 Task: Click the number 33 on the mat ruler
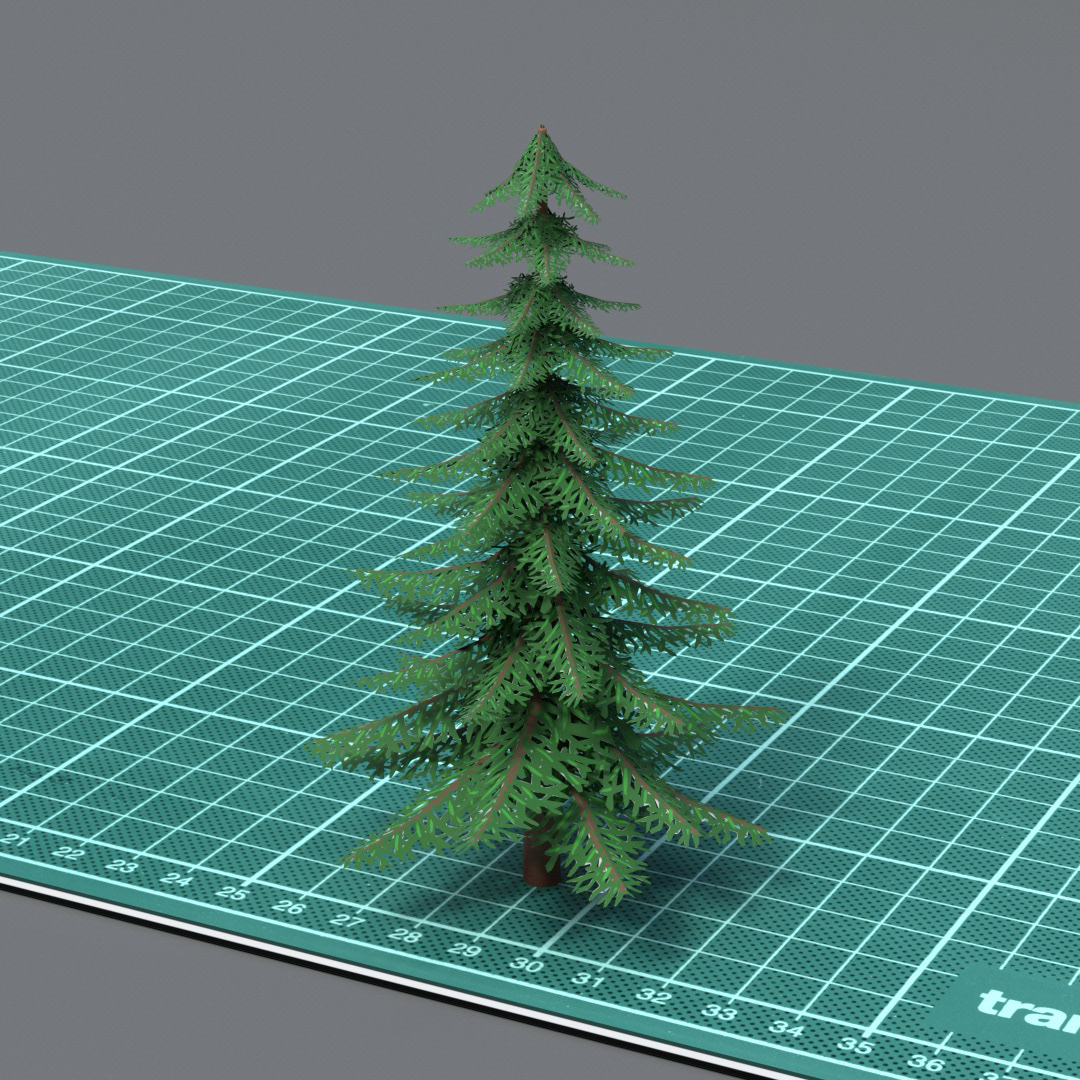pyautogui.click(x=719, y=1012)
